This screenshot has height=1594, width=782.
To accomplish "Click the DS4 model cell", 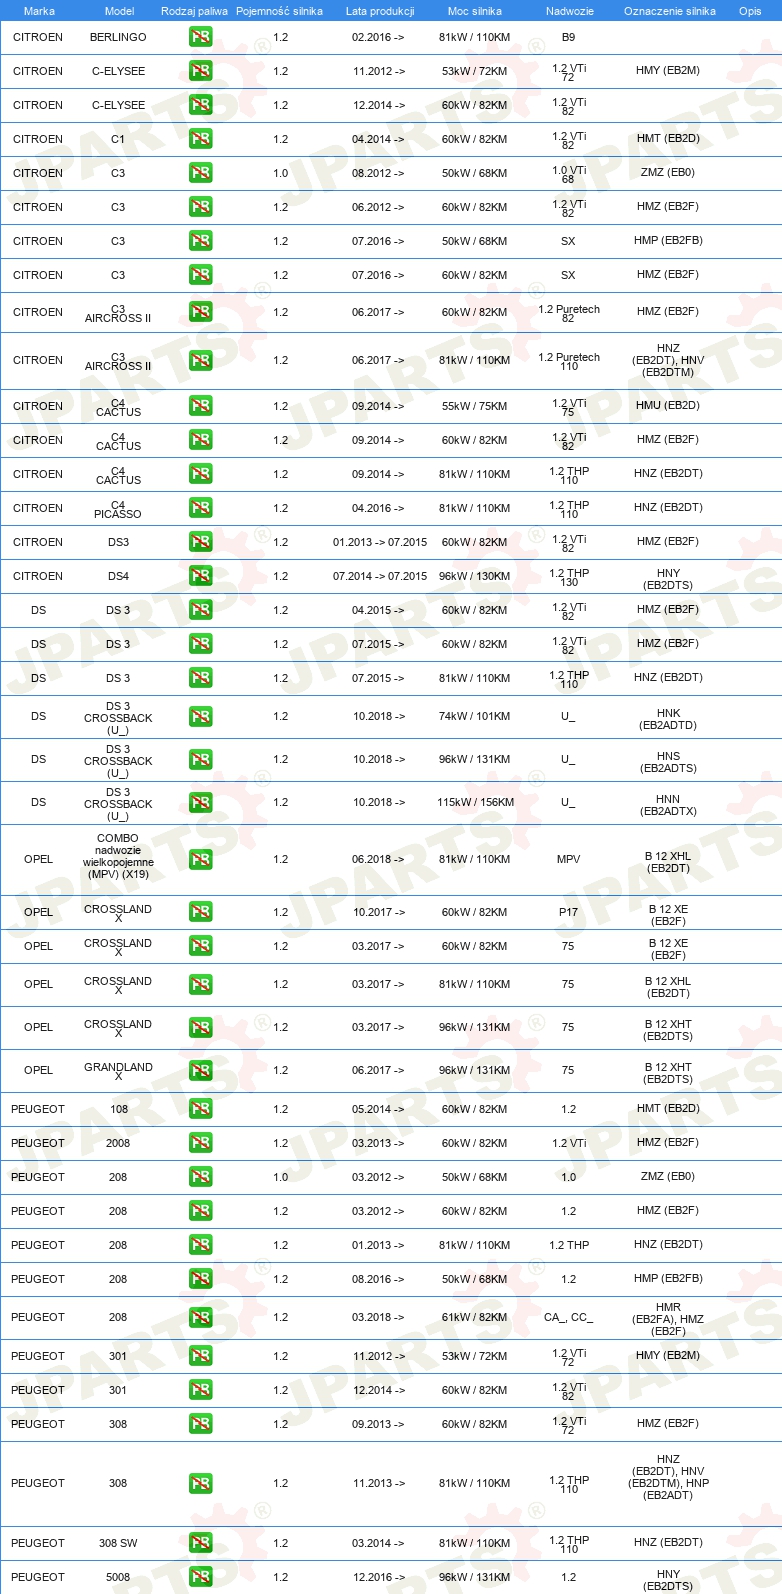I will pos(118,576).
